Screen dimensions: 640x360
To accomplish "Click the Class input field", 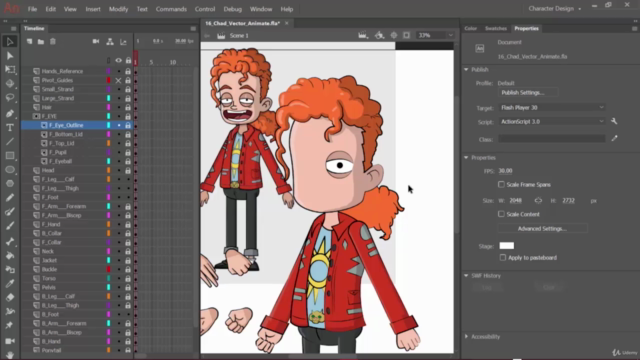I will [x=552, y=139].
